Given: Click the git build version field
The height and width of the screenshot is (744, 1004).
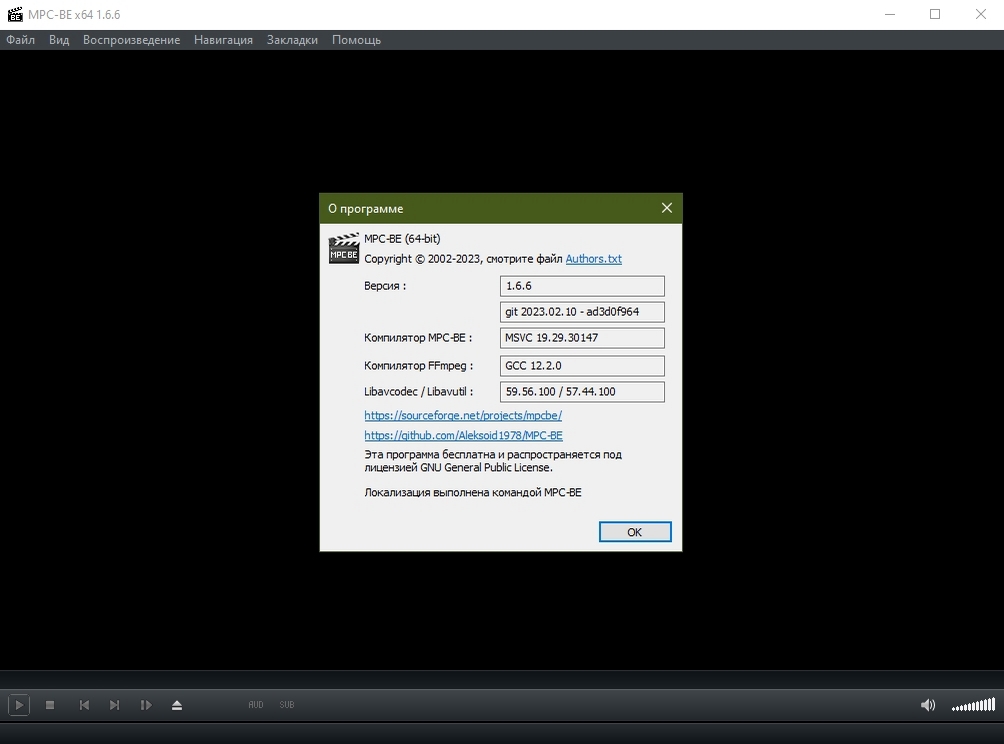Looking at the screenshot, I should pos(582,312).
